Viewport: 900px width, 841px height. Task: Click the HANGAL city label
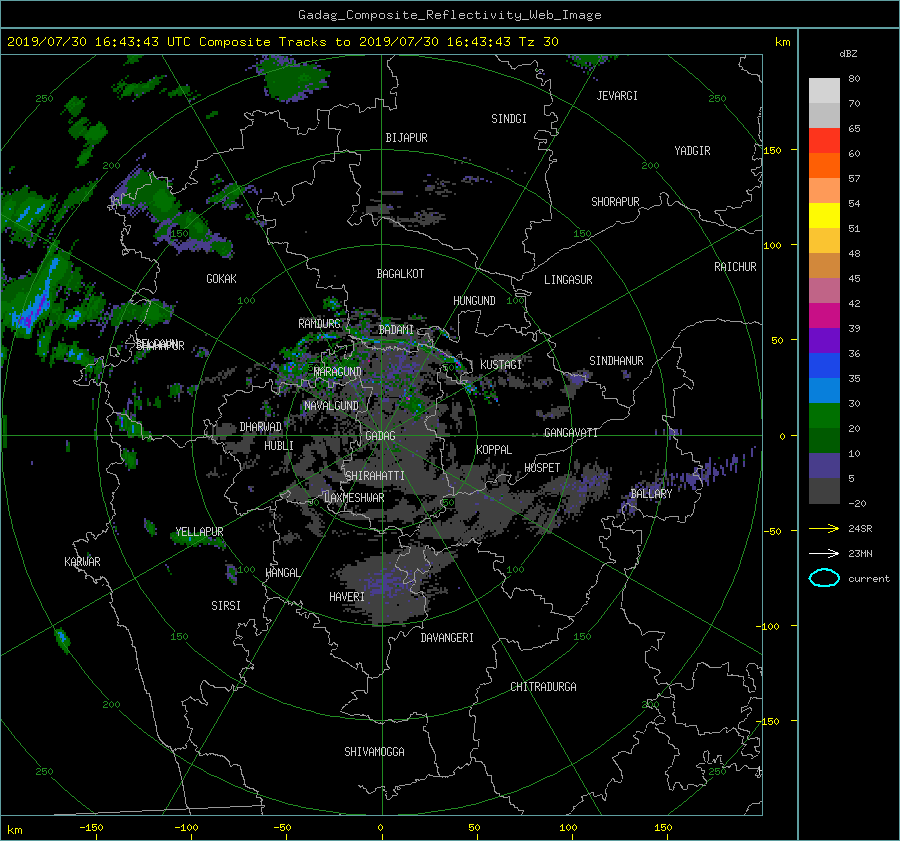pyautogui.click(x=282, y=573)
